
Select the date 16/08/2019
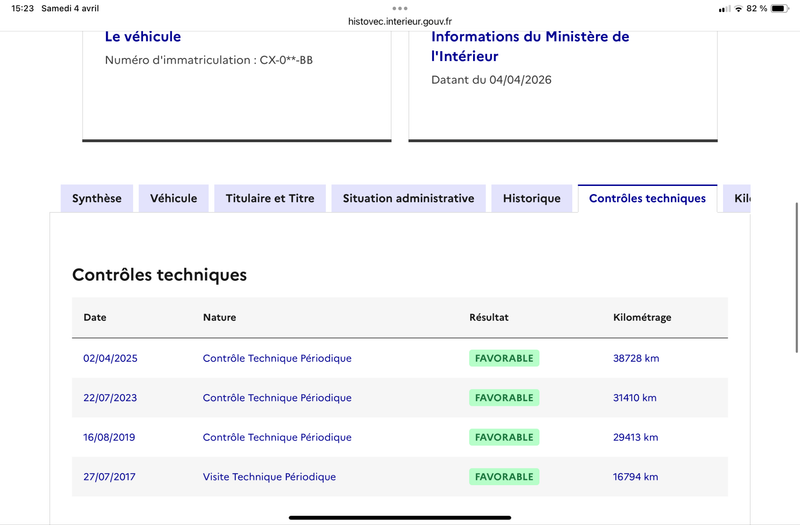point(109,437)
